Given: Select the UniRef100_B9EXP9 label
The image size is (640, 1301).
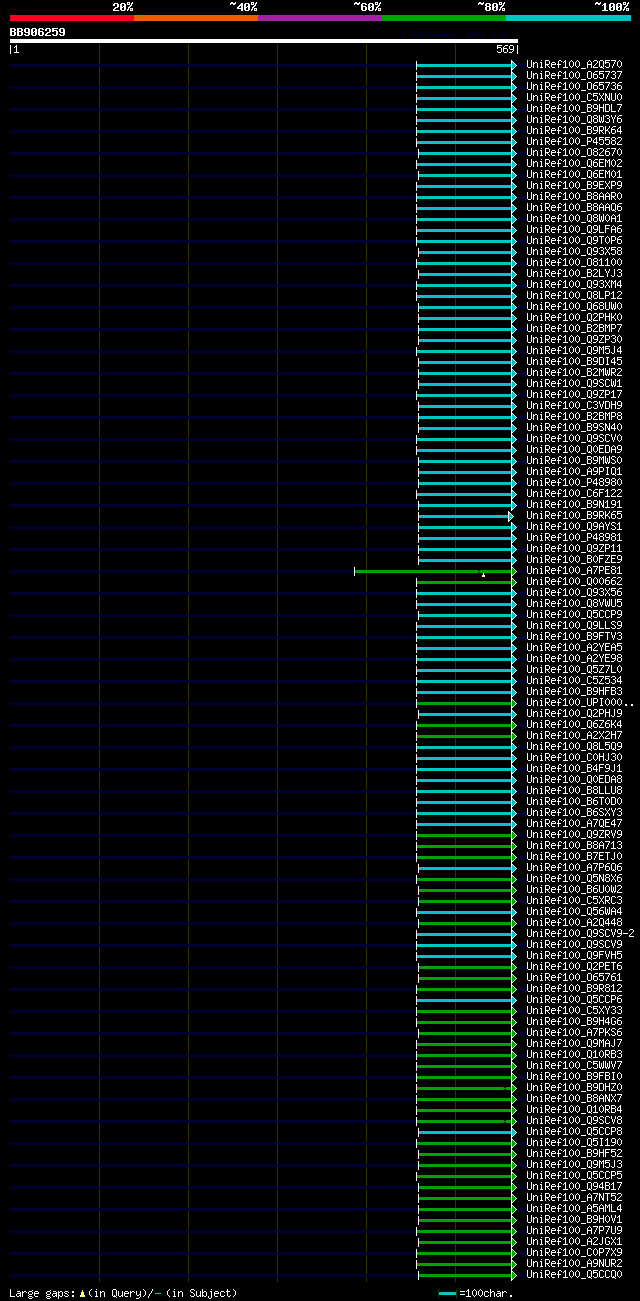Looking at the screenshot, I should [x=574, y=185].
